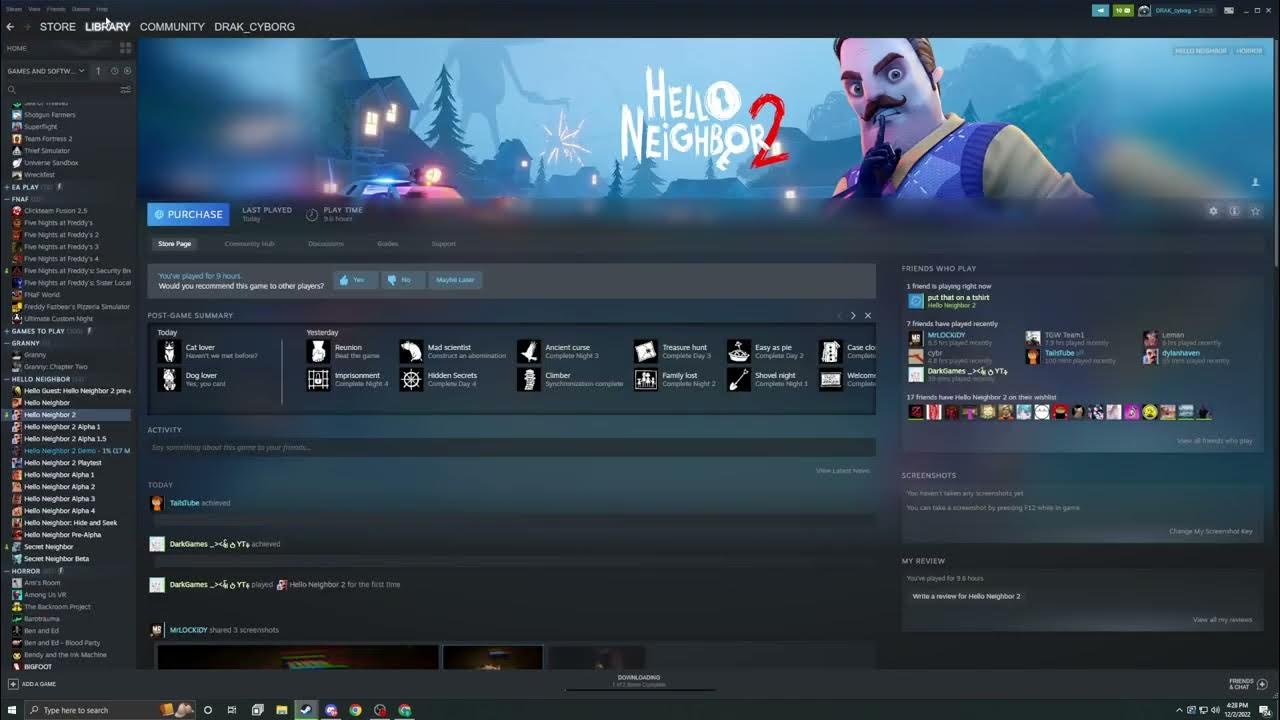Click the Cat lover achievement icon
The height and width of the screenshot is (720, 1280).
pyautogui.click(x=169, y=351)
